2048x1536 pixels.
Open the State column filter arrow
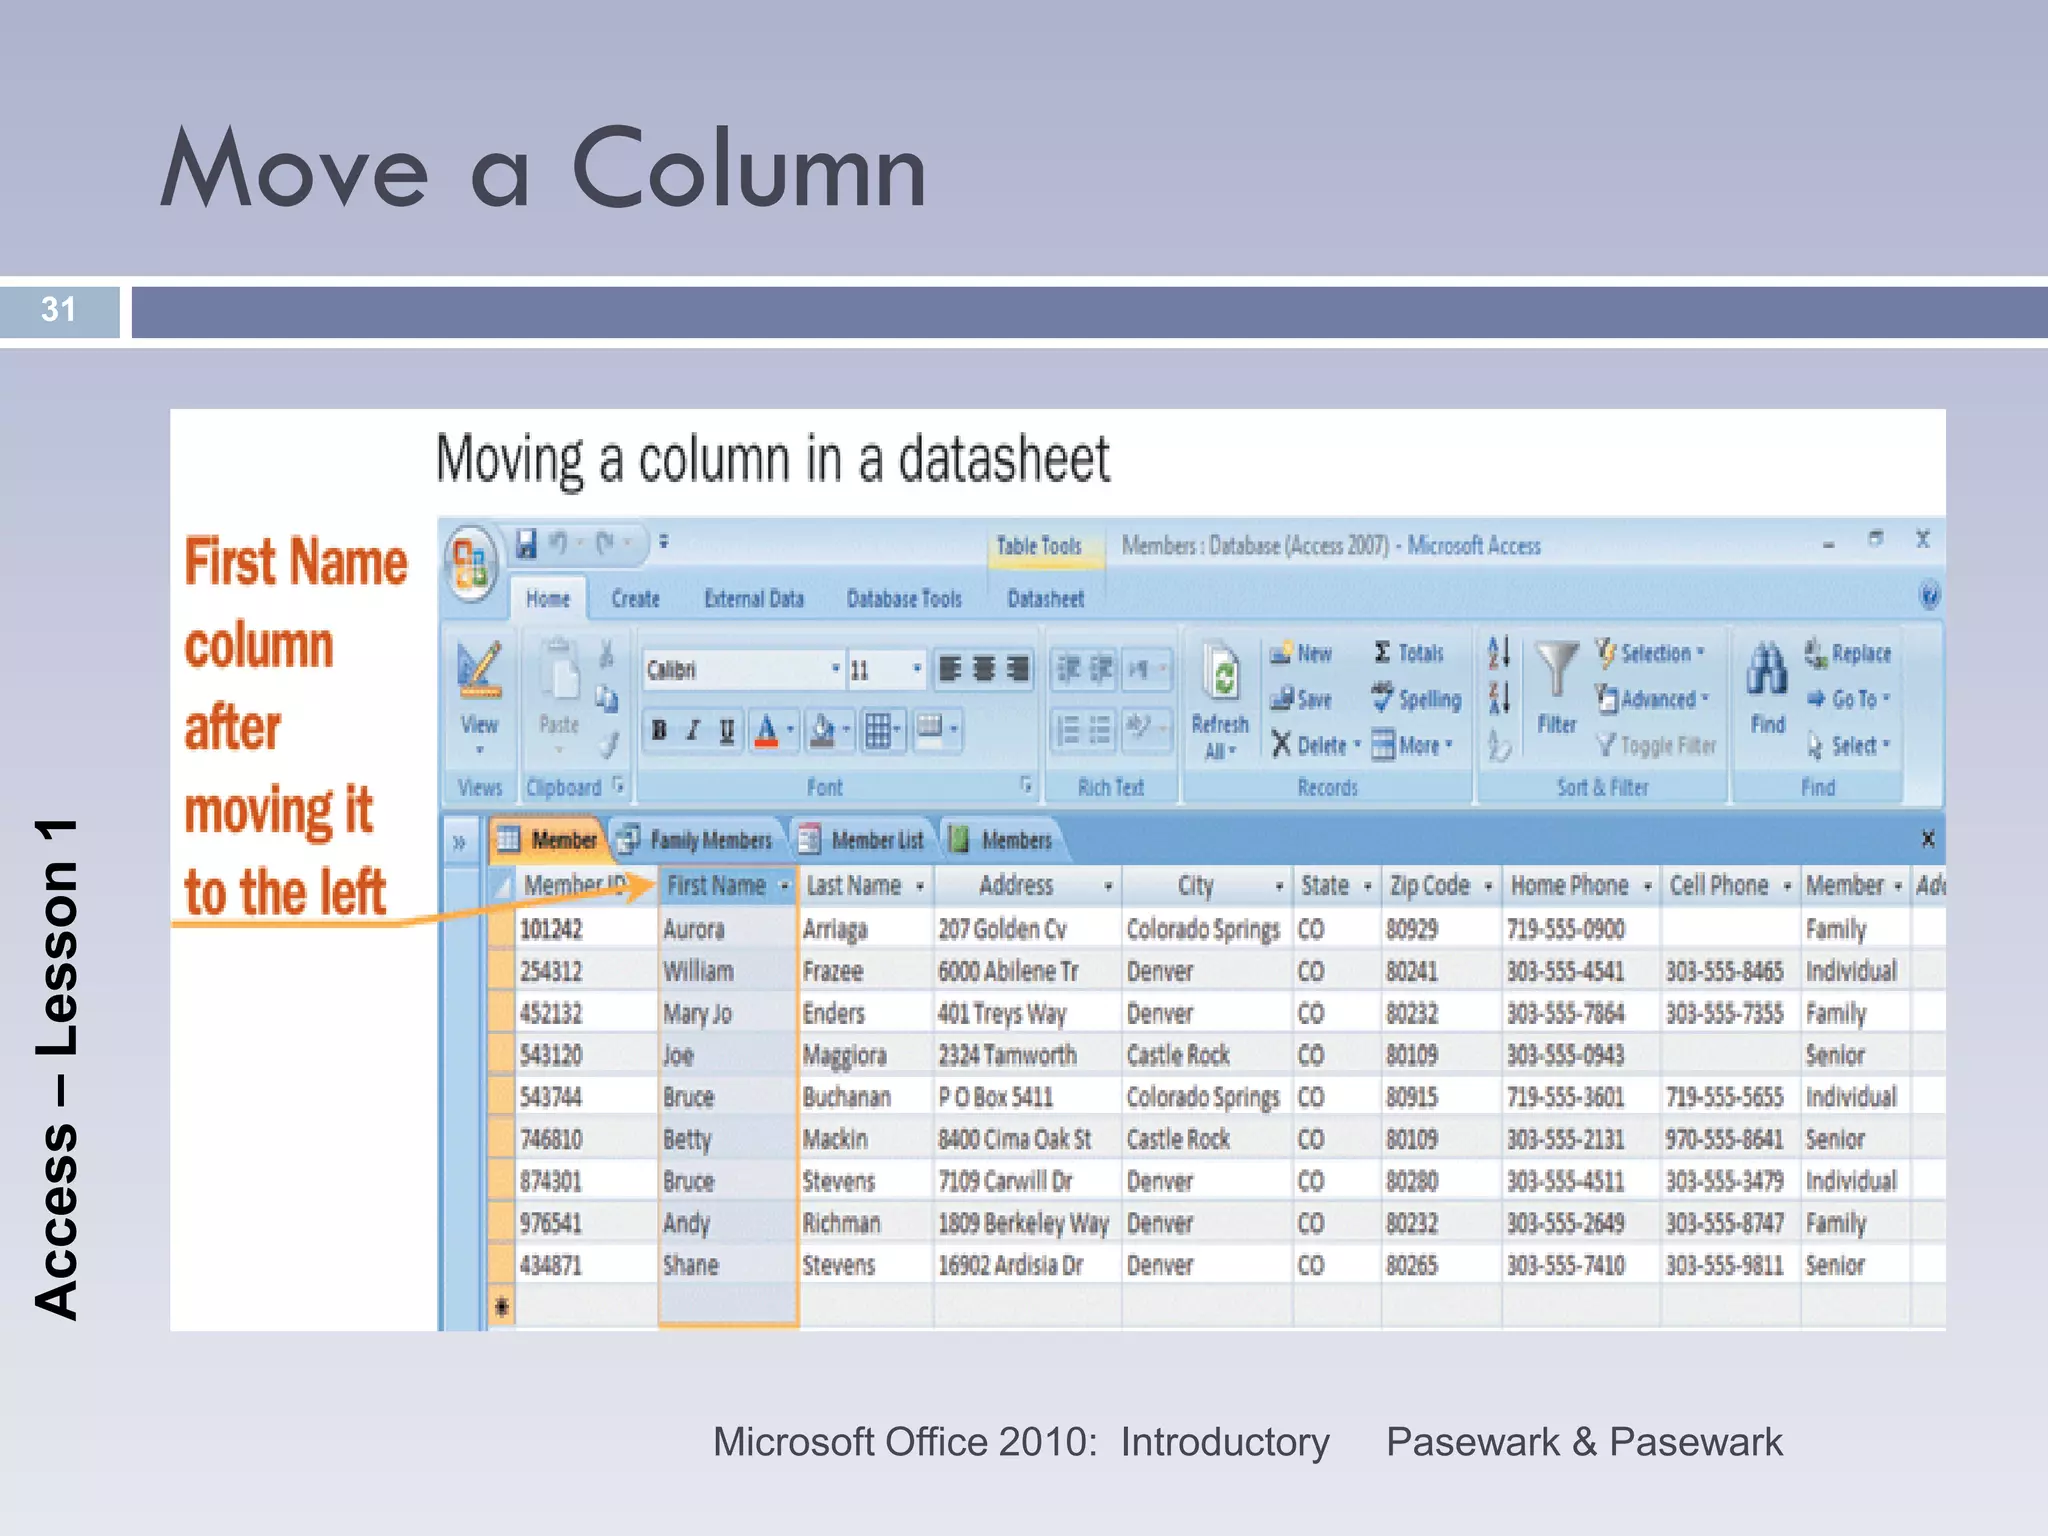(x=1367, y=886)
